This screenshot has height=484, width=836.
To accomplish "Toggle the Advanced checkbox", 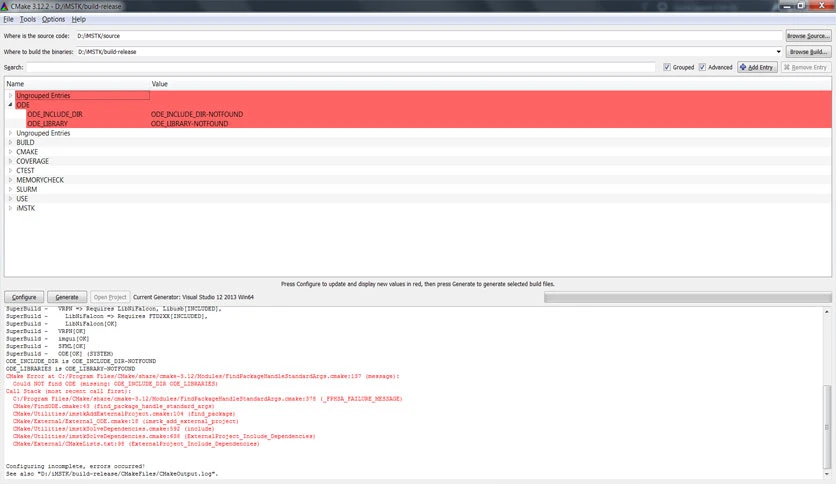I will click(702, 67).
